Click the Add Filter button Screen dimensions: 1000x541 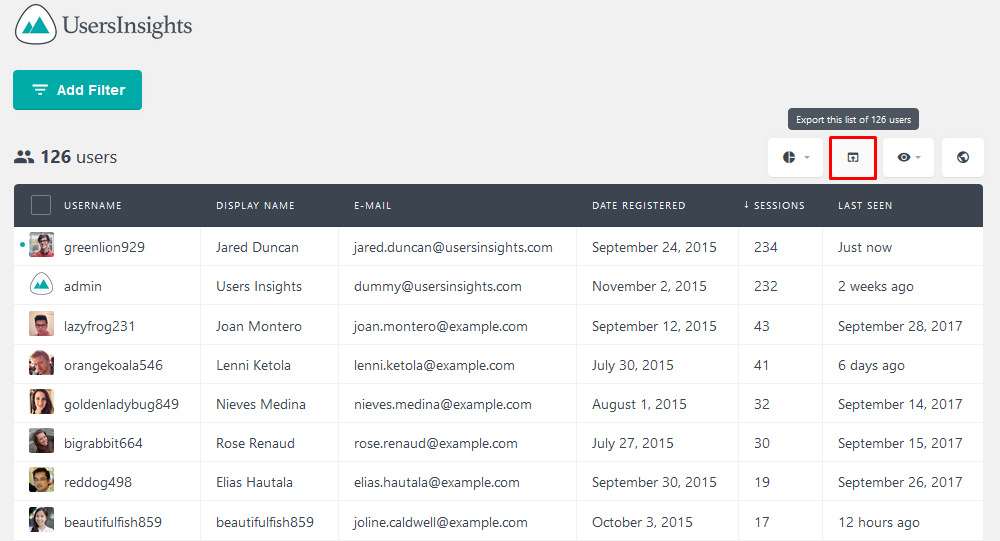[x=77, y=90]
